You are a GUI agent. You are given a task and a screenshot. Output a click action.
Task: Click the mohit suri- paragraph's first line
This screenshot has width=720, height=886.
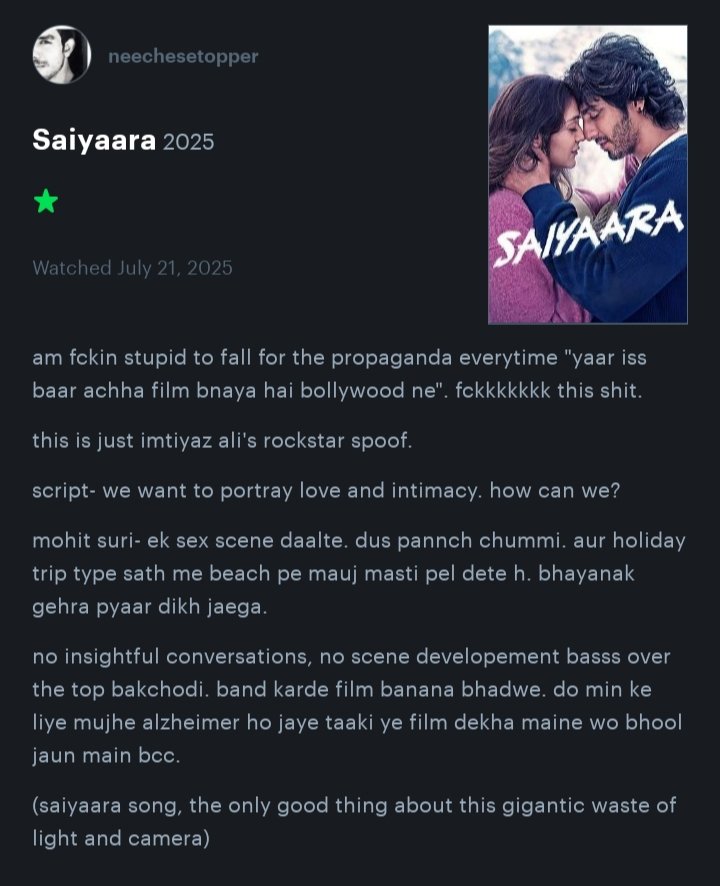point(359,541)
